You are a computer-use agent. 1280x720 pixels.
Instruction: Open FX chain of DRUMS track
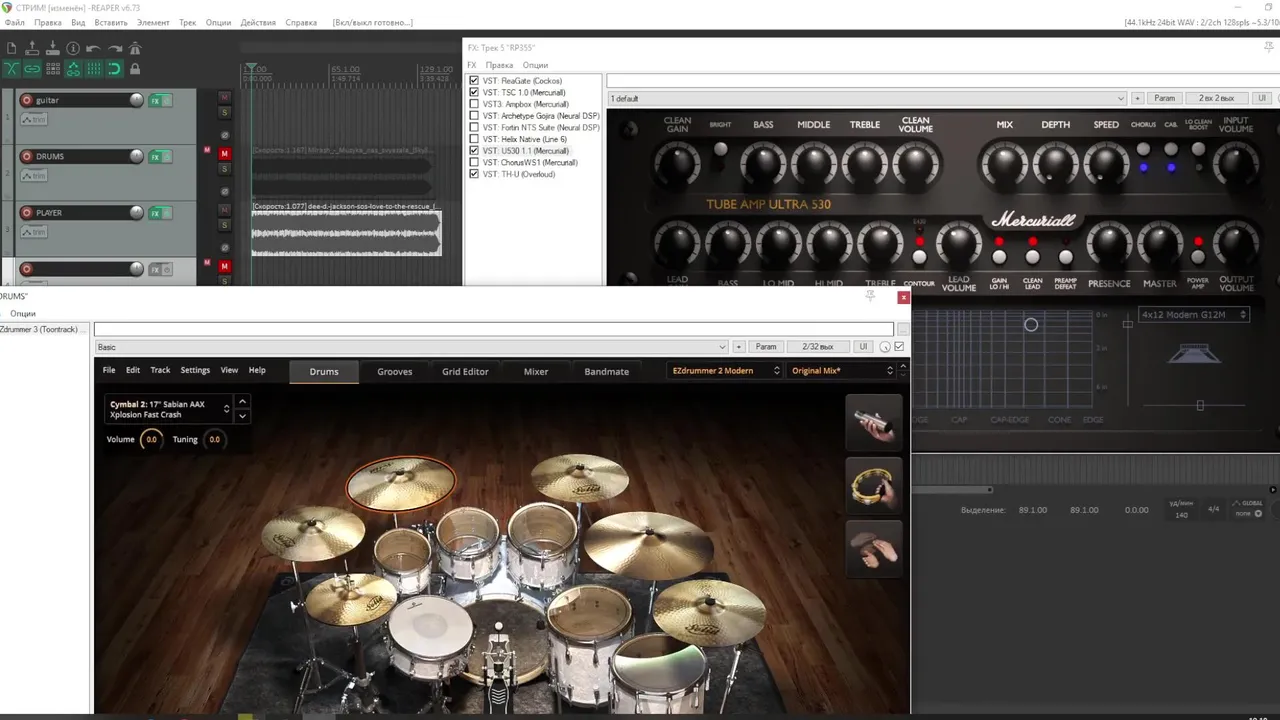point(155,156)
